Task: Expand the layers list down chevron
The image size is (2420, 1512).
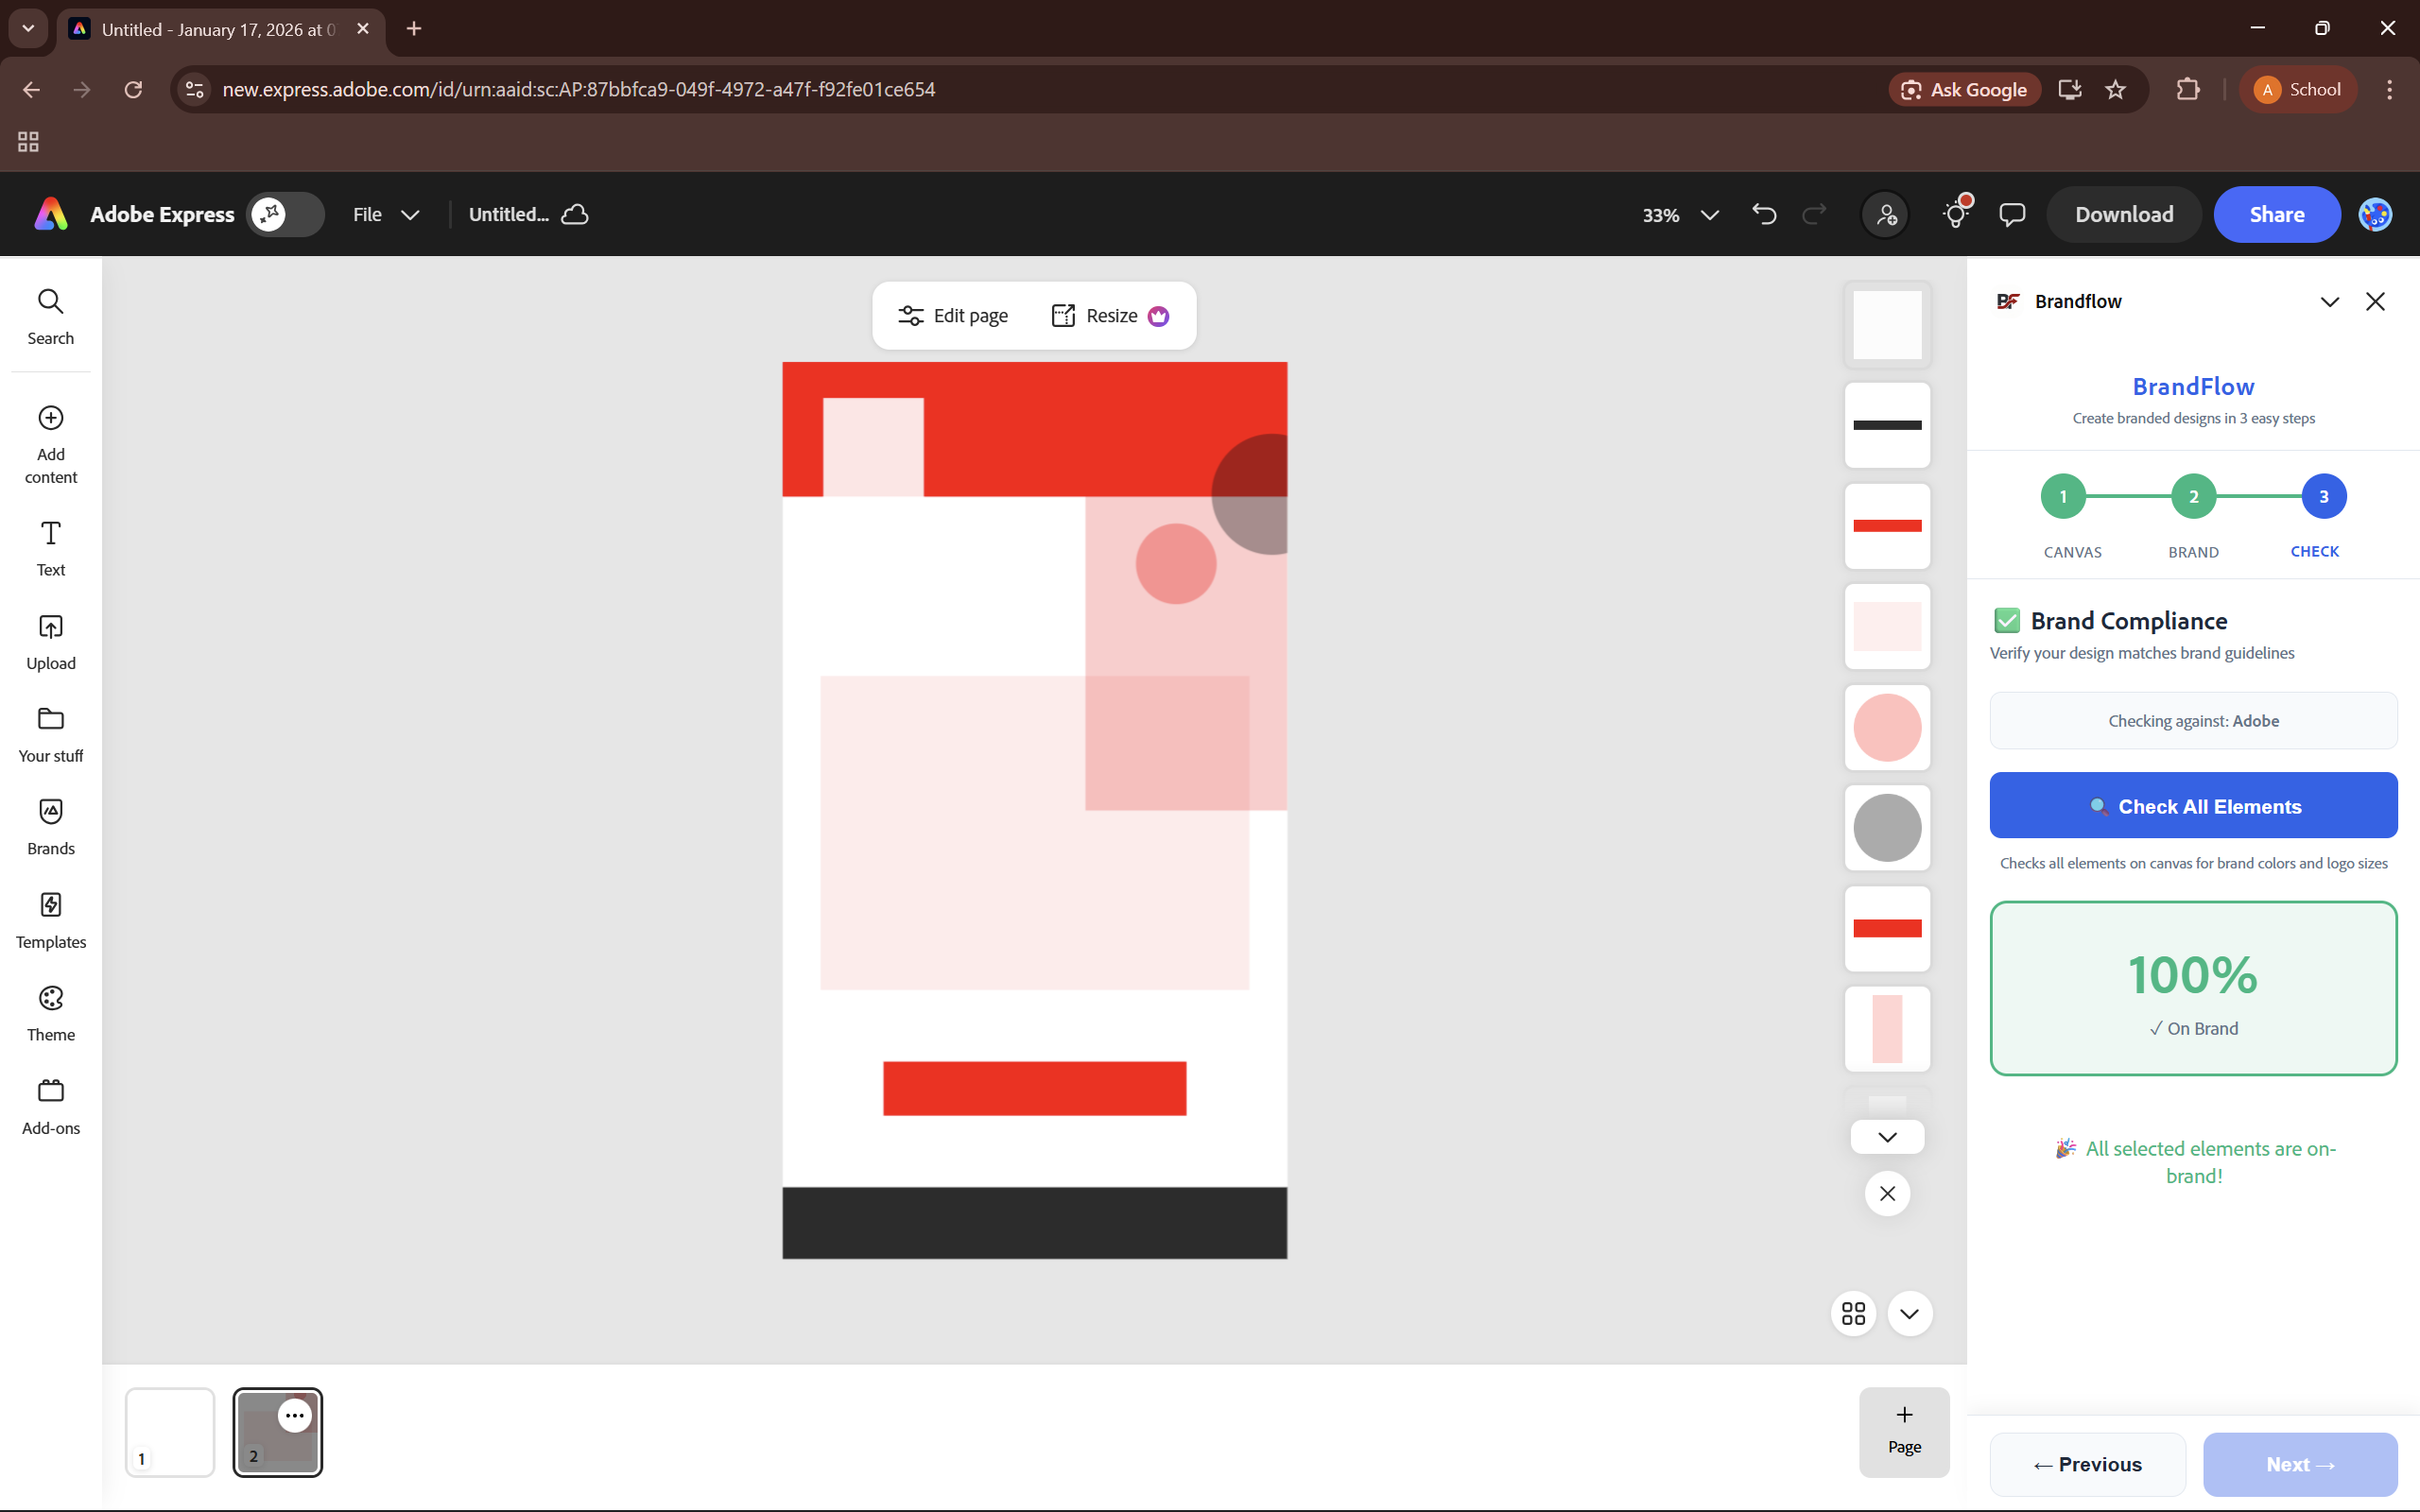Action: tap(1887, 1137)
